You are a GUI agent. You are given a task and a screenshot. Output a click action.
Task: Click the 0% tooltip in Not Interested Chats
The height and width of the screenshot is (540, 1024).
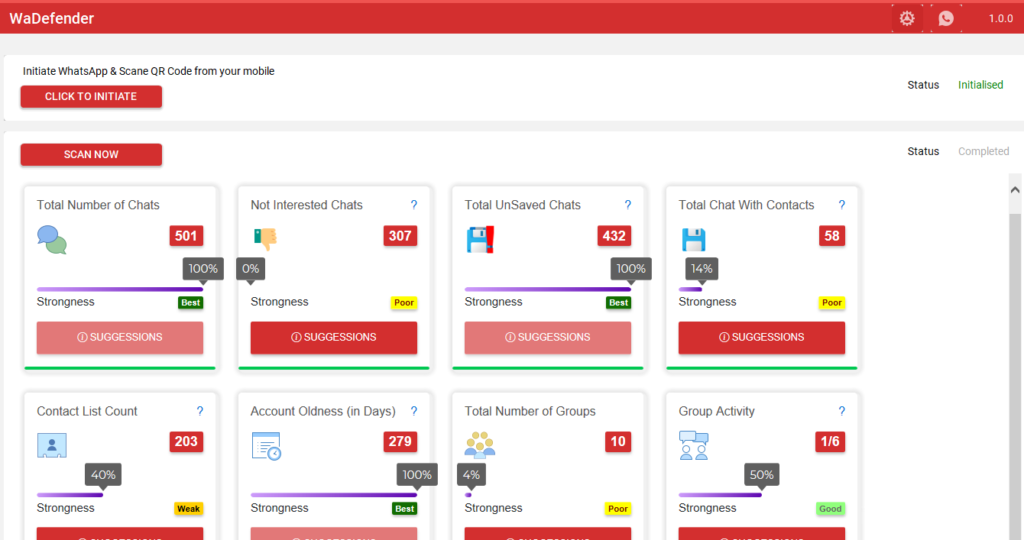251,269
